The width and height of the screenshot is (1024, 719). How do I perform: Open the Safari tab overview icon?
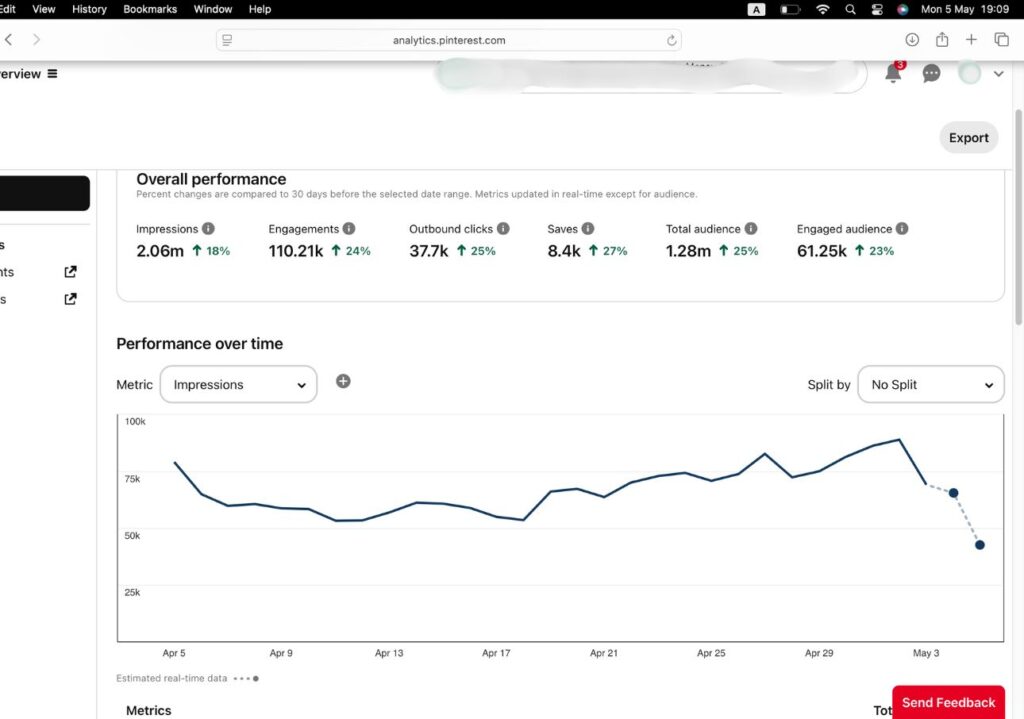tap(1001, 40)
